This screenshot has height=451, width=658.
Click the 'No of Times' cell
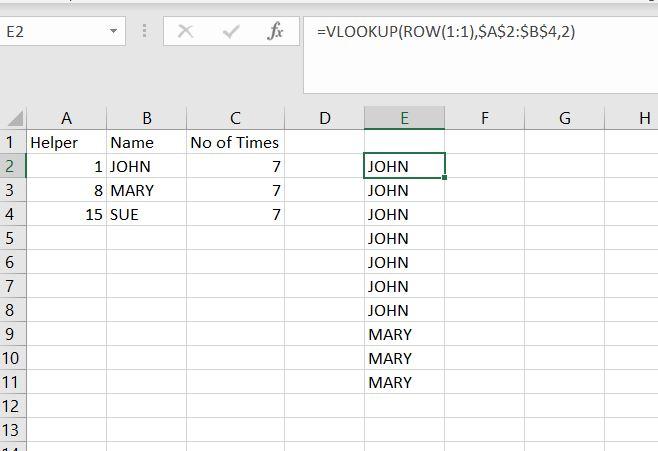235,142
